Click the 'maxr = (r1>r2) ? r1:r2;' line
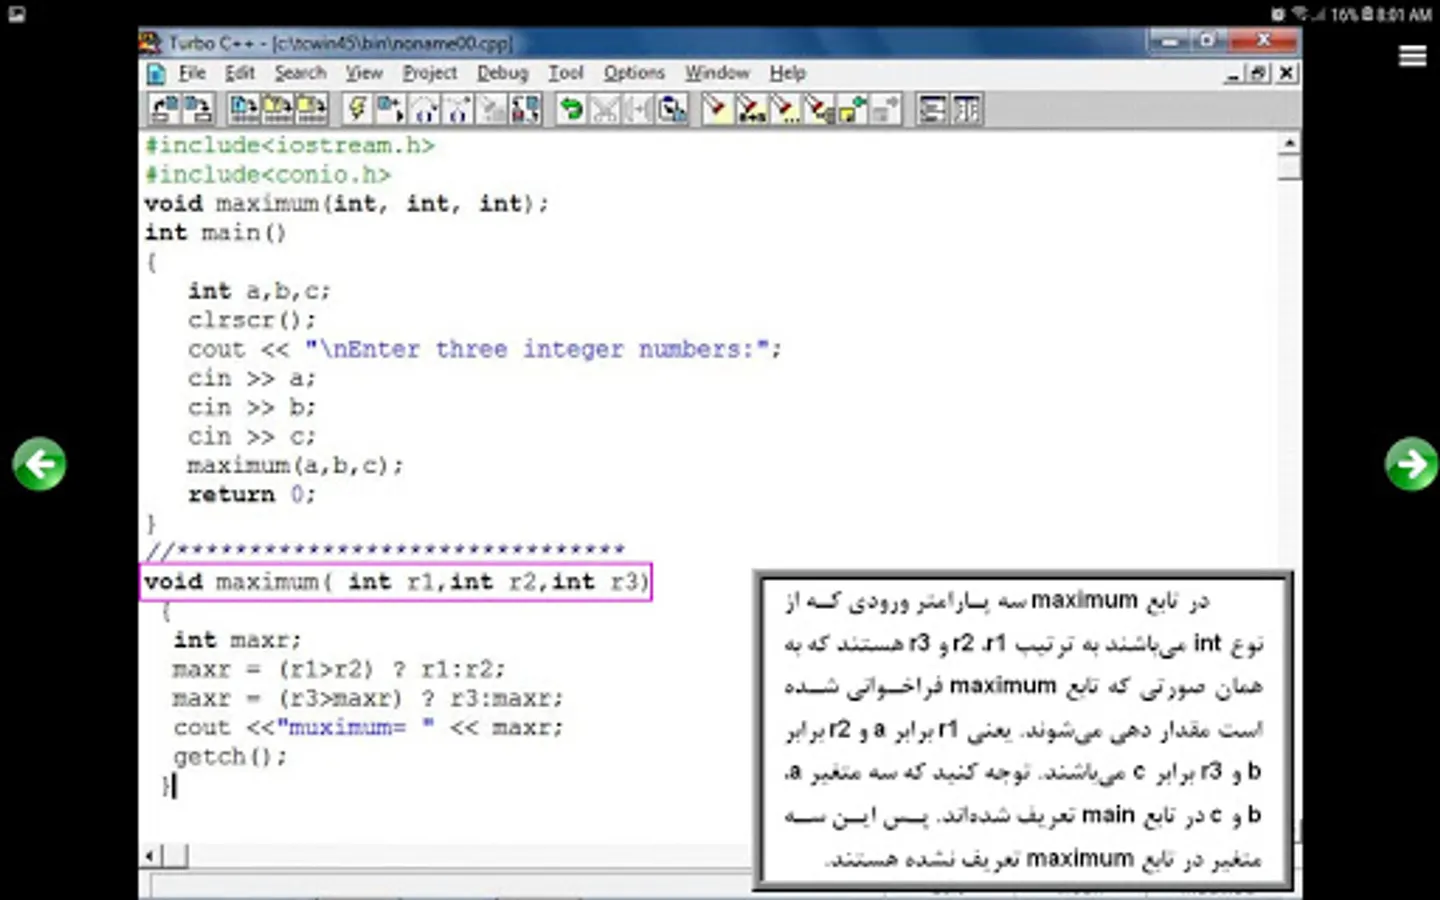The height and width of the screenshot is (900, 1440). (339, 668)
